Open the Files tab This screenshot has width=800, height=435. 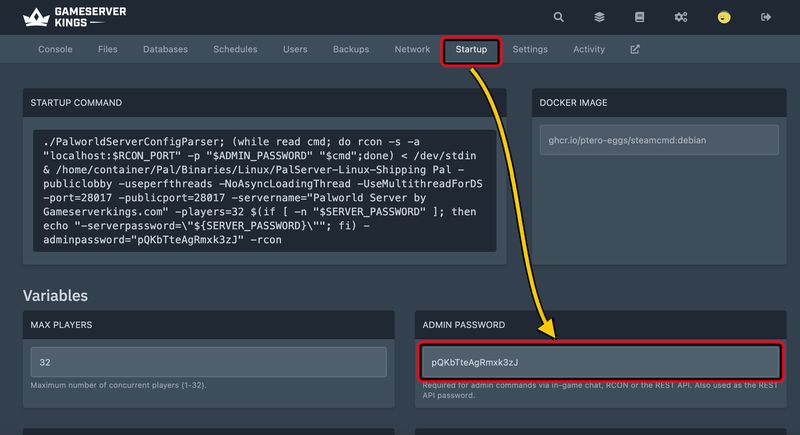point(108,49)
